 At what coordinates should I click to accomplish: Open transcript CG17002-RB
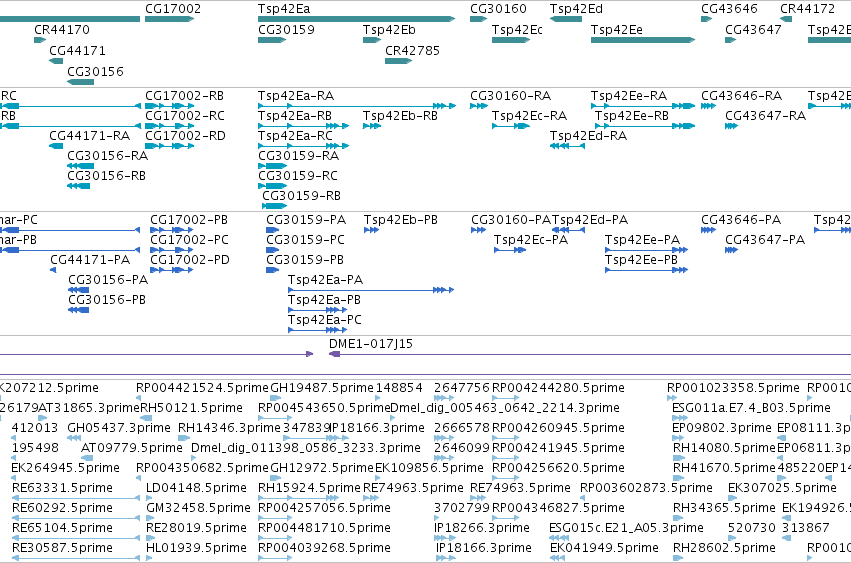pos(184,96)
